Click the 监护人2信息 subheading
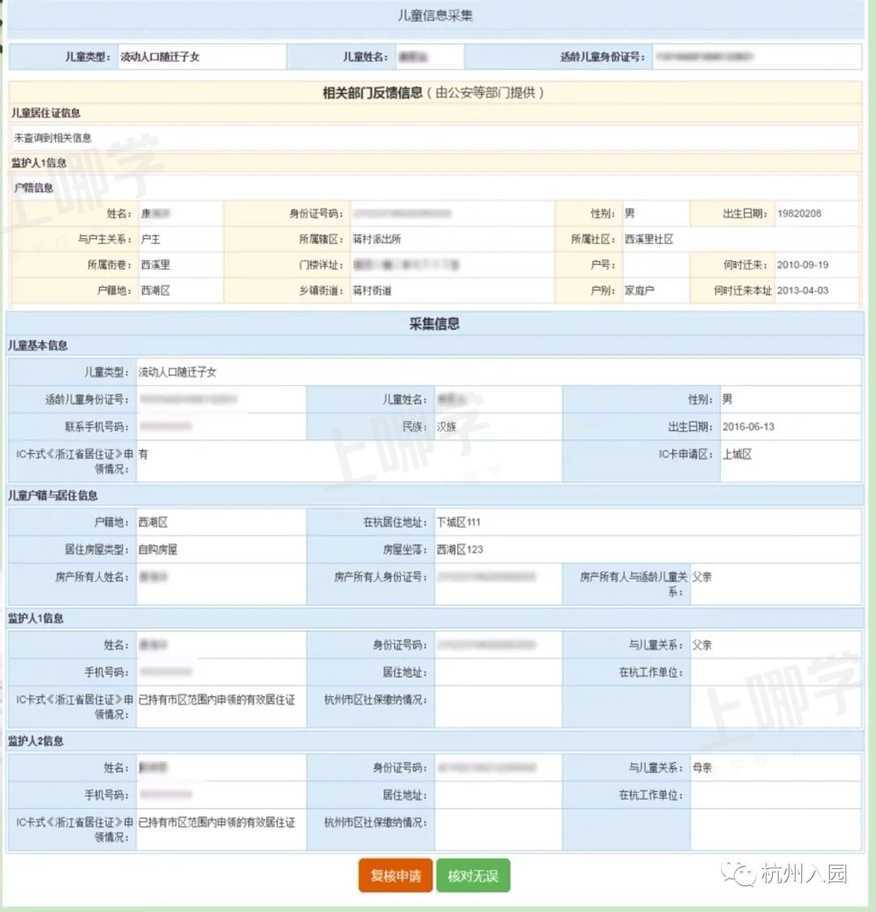876x912 pixels. pos(36,741)
